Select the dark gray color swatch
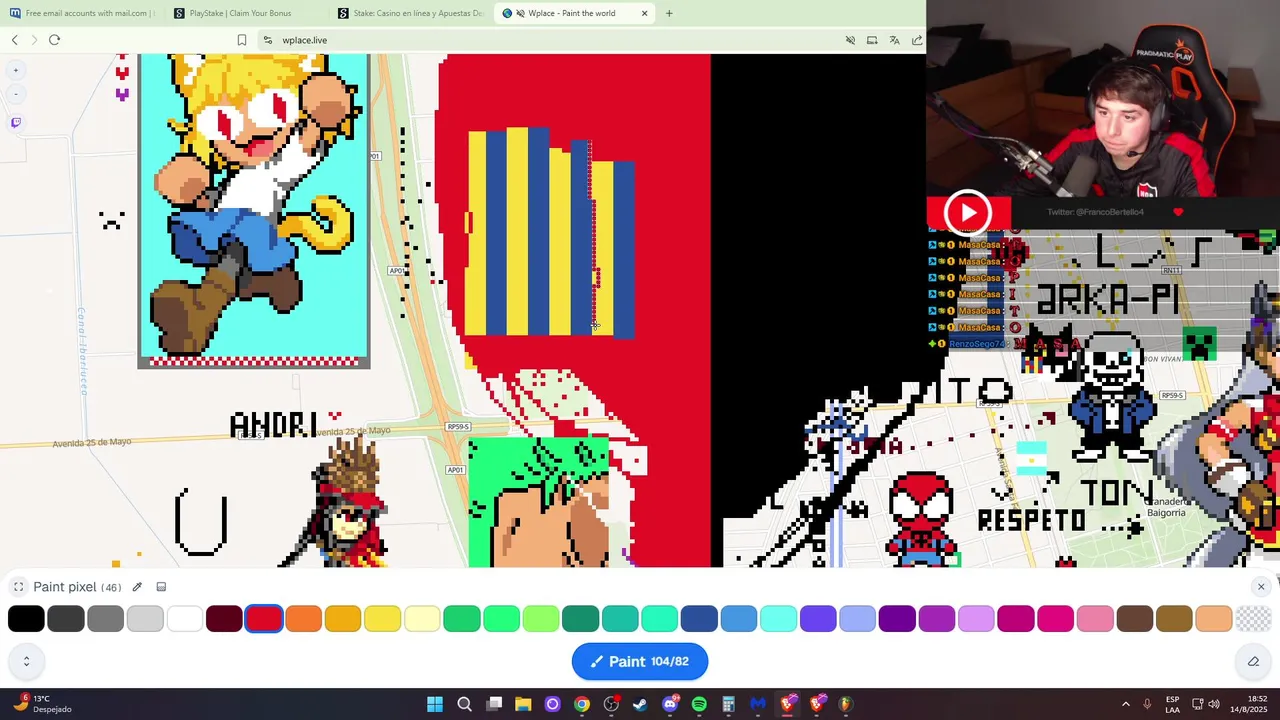The height and width of the screenshot is (720, 1280). [66, 619]
